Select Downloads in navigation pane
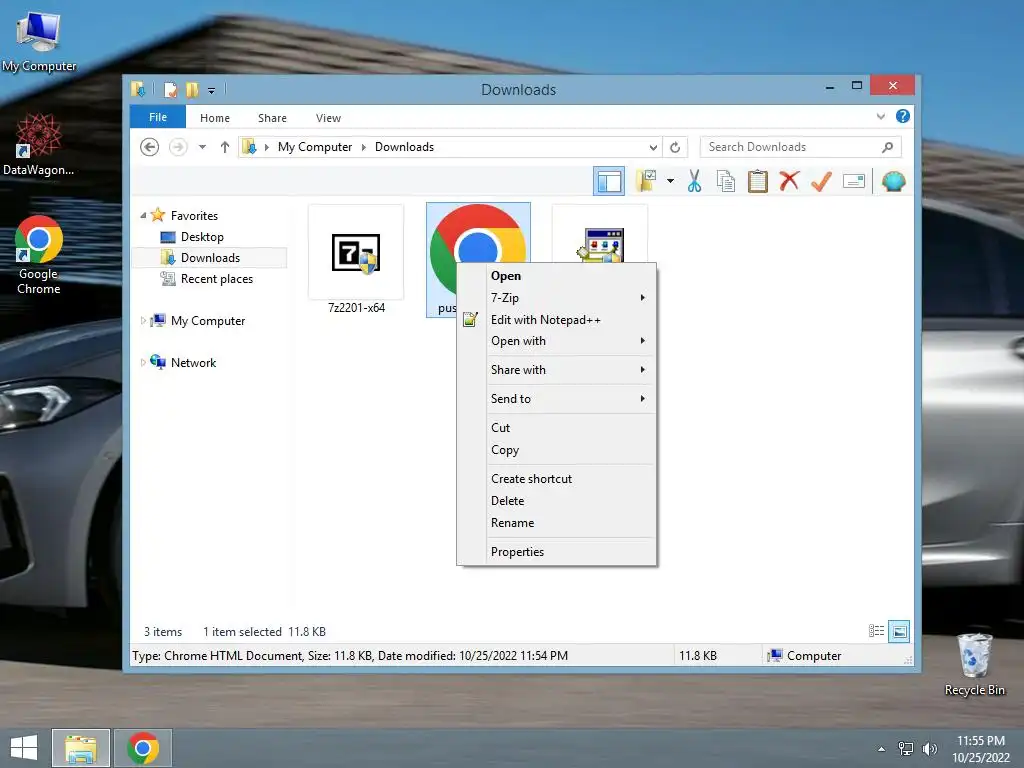The image size is (1024, 768). point(210,257)
